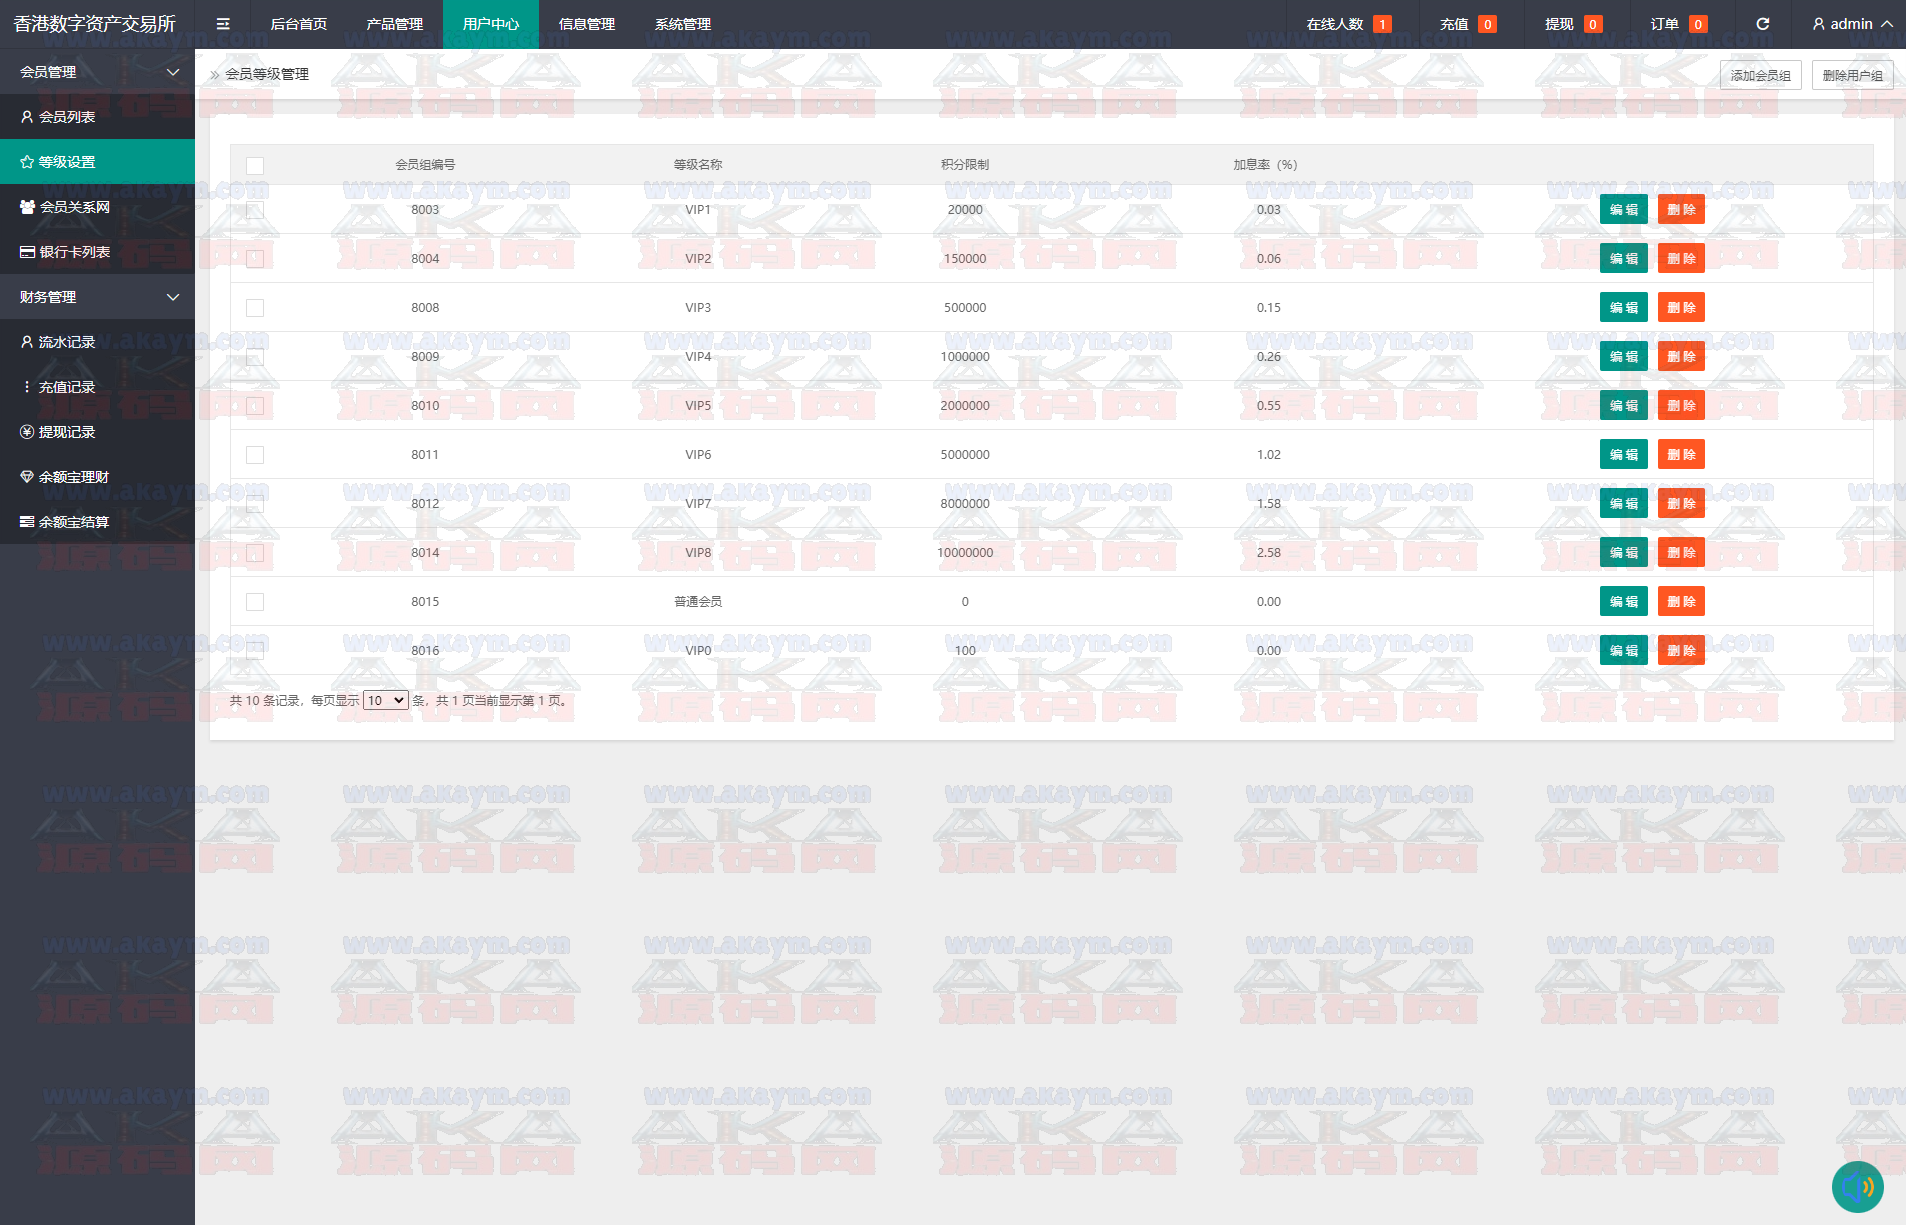Screen dimensions: 1906x1225
Task: Click the sidebar collapse hamburger icon
Action: (x=223, y=24)
